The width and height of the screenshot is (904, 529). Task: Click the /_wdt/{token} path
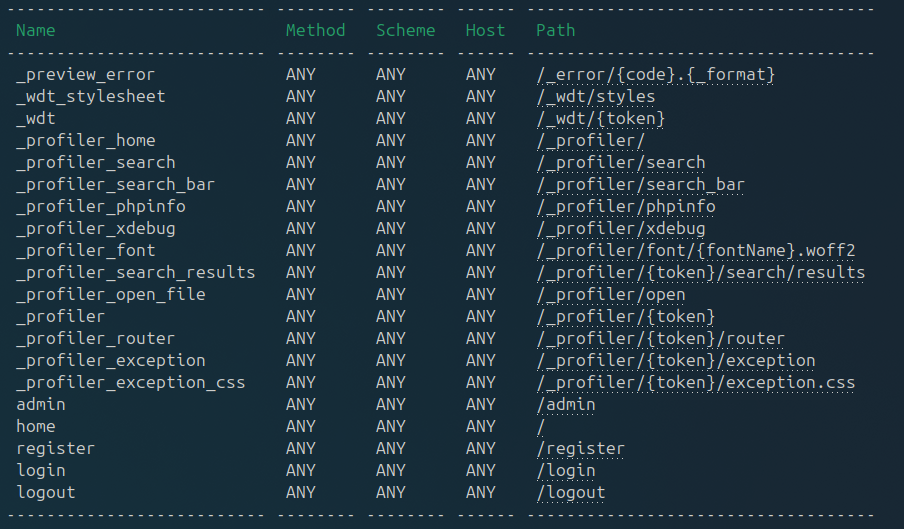point(601,119)
